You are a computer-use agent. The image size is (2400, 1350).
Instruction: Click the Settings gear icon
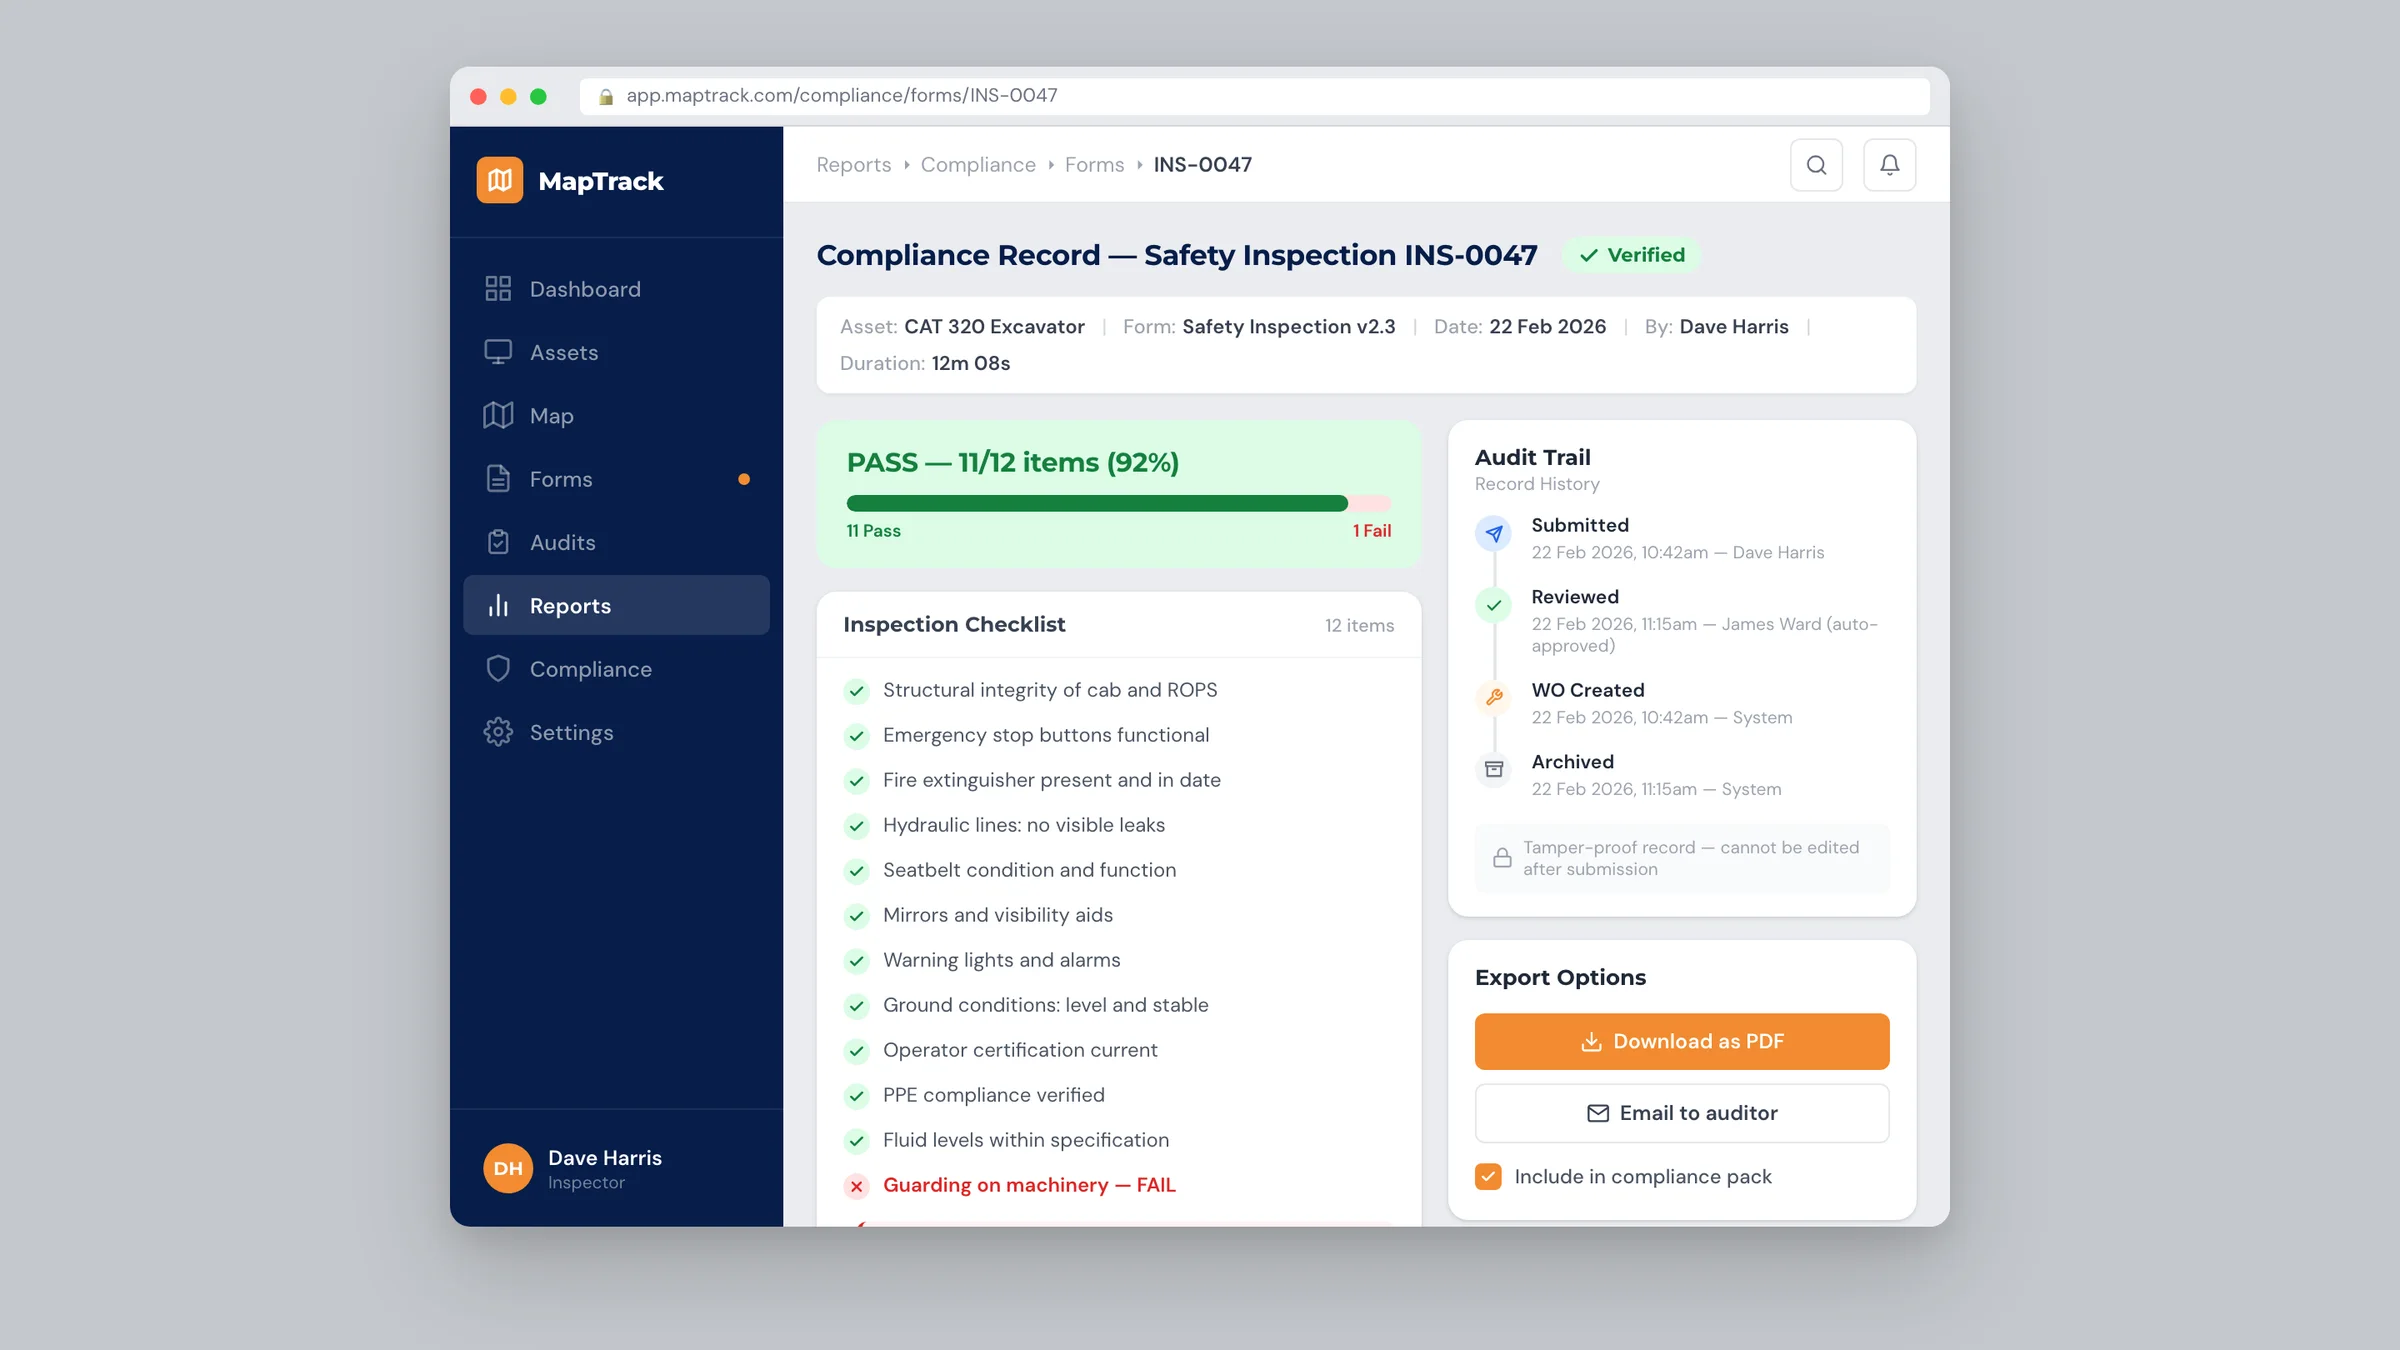498,732
